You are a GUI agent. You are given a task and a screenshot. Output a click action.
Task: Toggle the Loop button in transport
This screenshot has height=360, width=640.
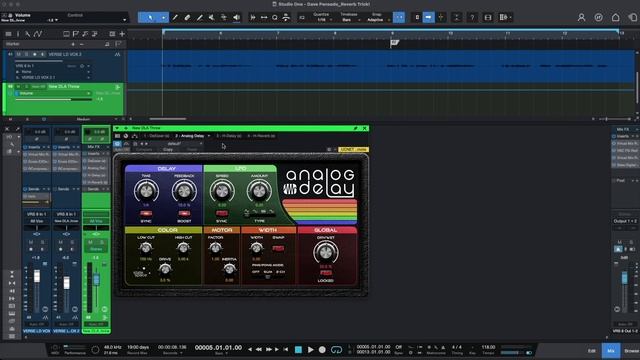(x=336, y=350)
